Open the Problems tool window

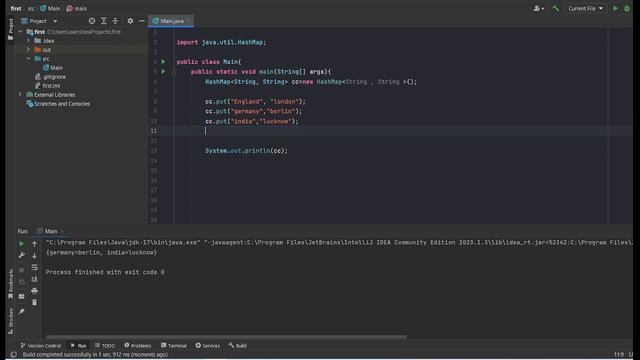pos(138,346)
